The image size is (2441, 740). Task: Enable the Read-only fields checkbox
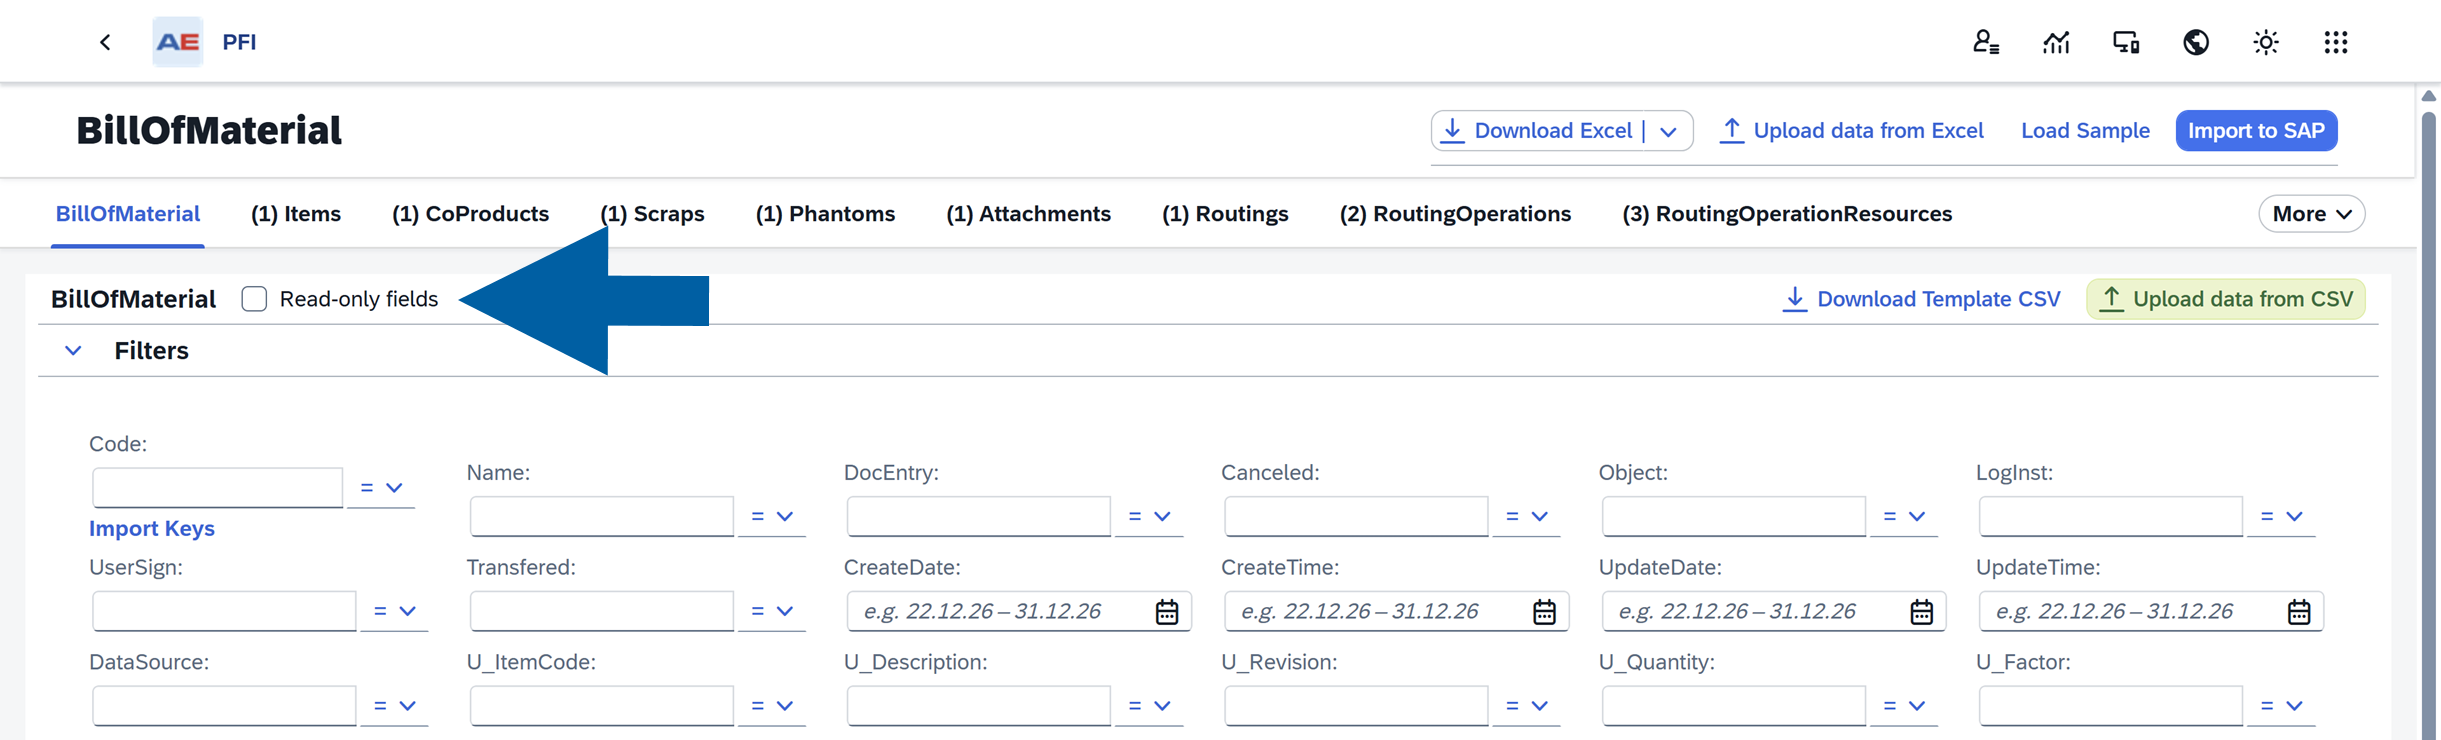[254, 299]
